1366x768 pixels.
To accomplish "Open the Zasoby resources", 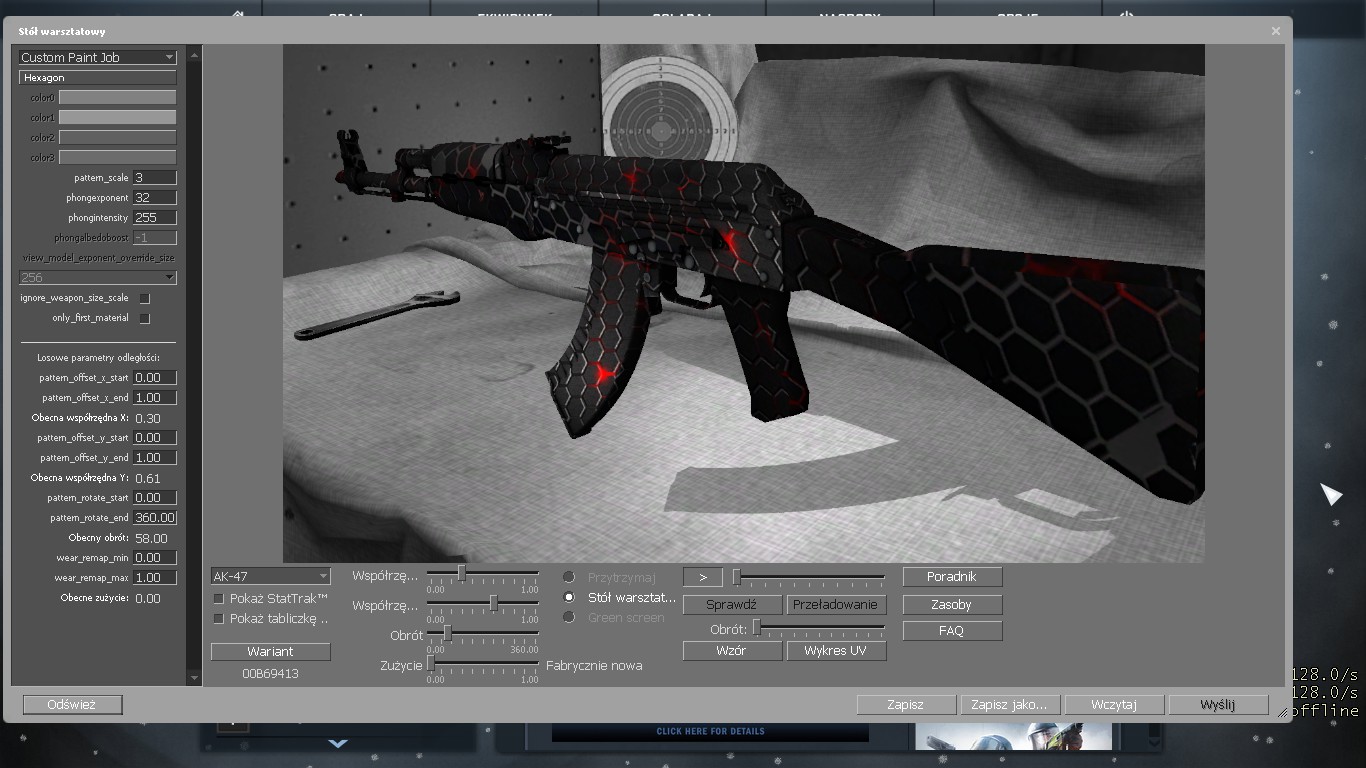I will click(951, 604).
